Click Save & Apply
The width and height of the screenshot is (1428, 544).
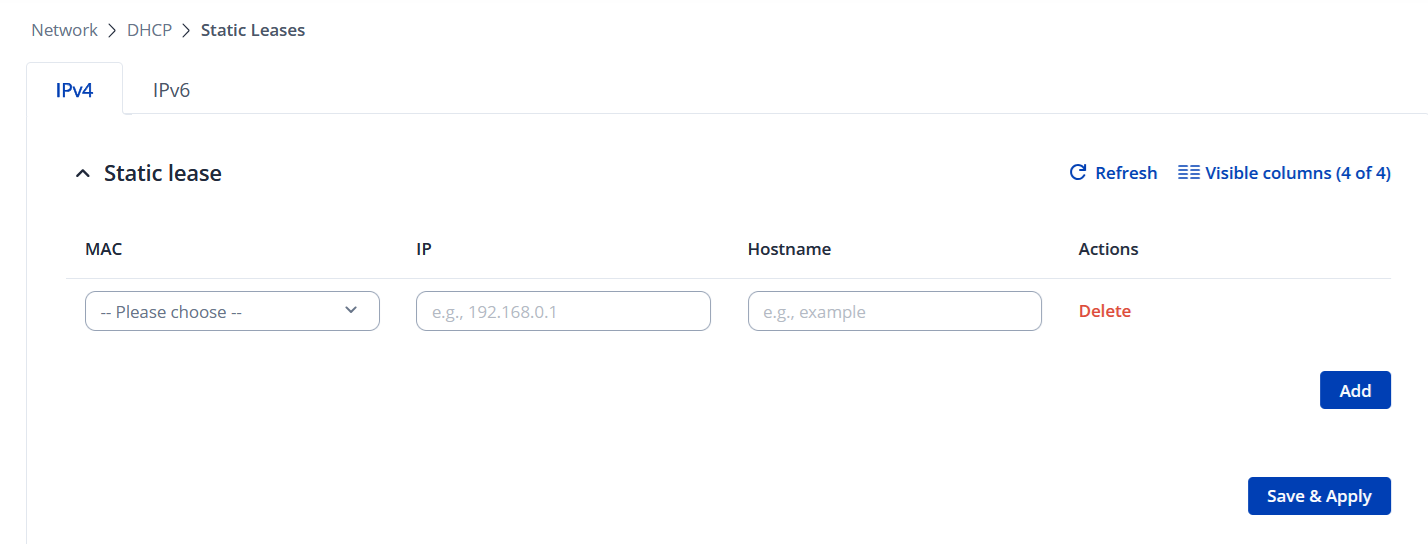pos(1318,496)
